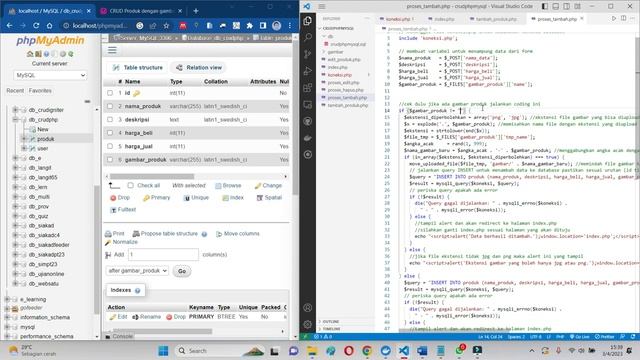640x360 pixels.
Task: Open VS Code Search view icon
Action: (x=308, y=37)
